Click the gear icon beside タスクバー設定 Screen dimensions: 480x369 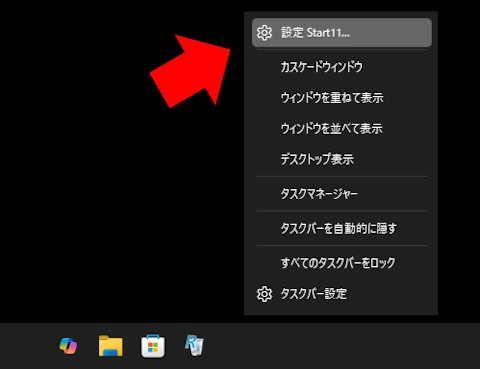[x=264, y=294]
